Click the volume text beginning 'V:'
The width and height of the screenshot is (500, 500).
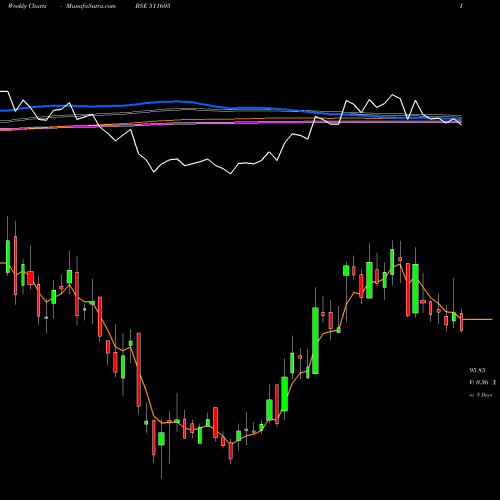pos(483,383)
